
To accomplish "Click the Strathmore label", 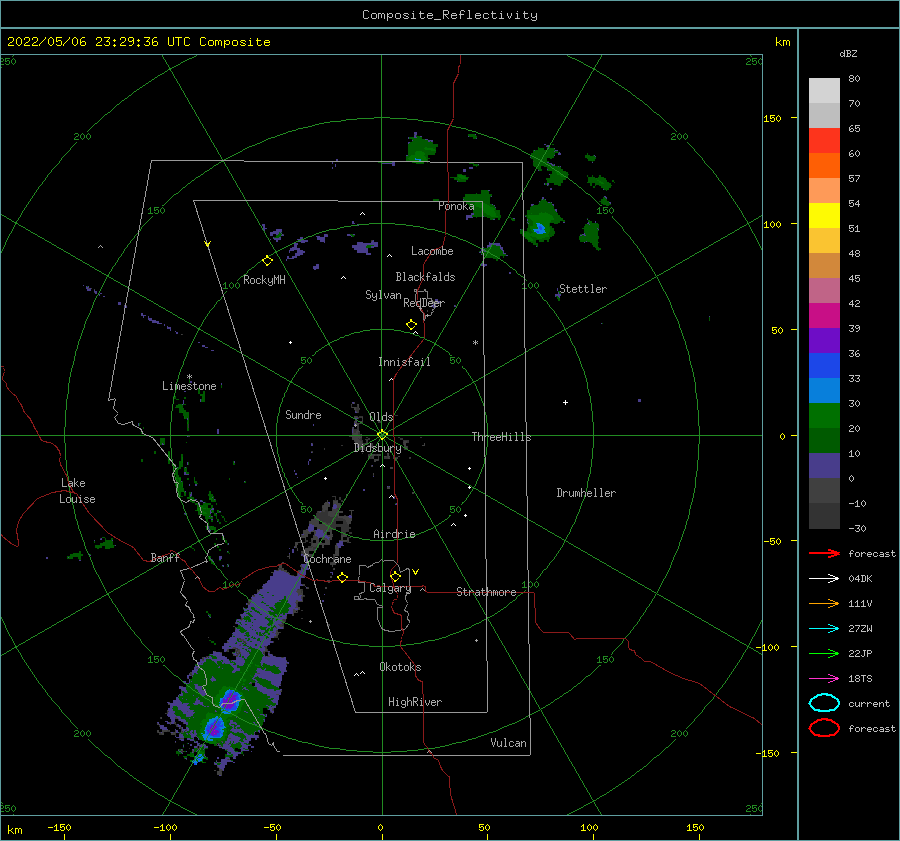I will pyautogui.click(x=486, y=592).
